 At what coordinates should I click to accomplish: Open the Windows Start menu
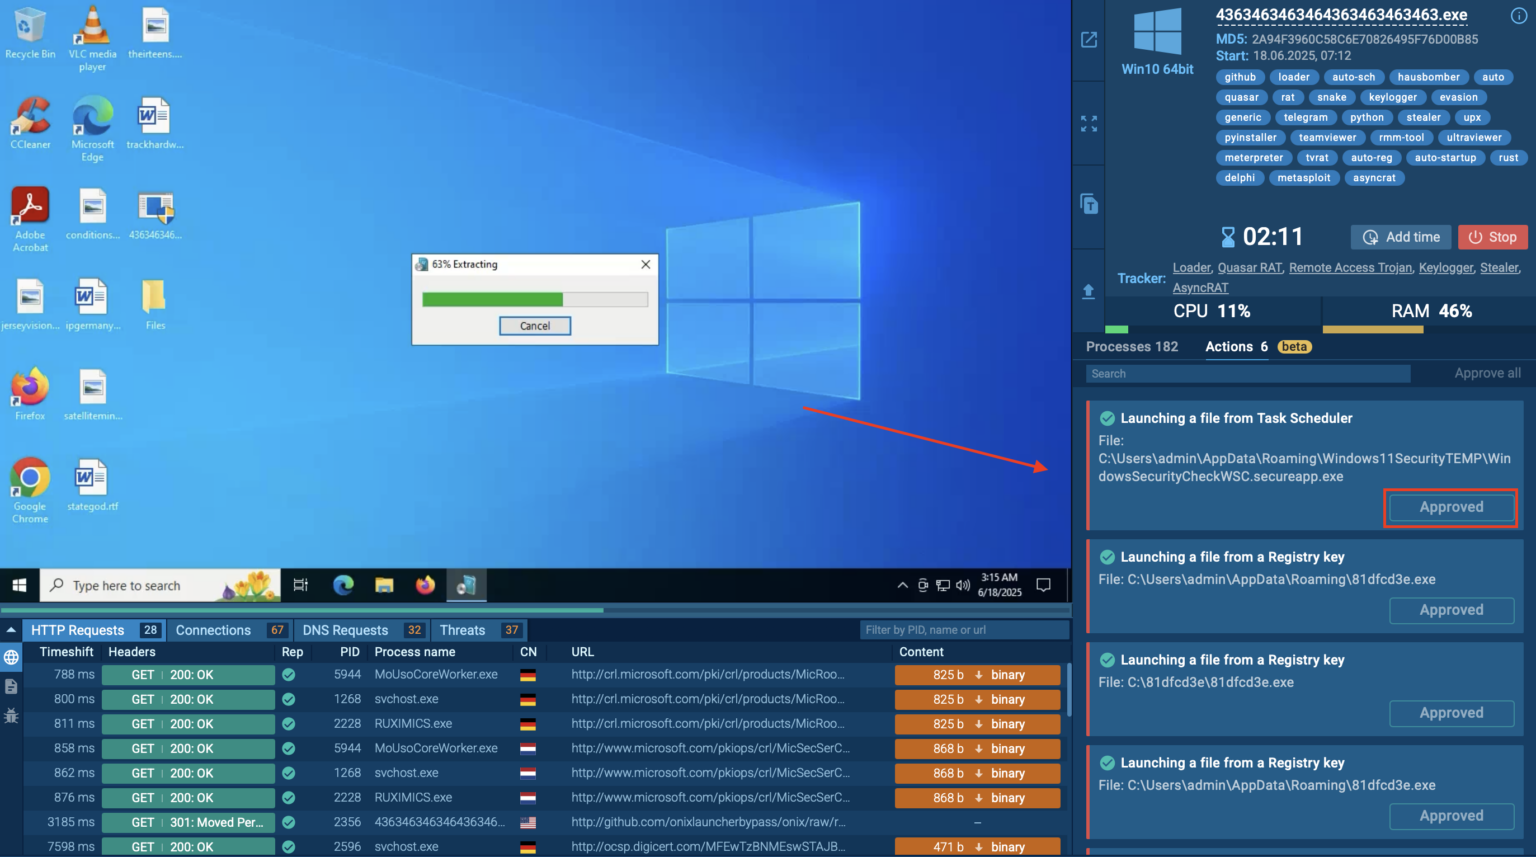19,585
